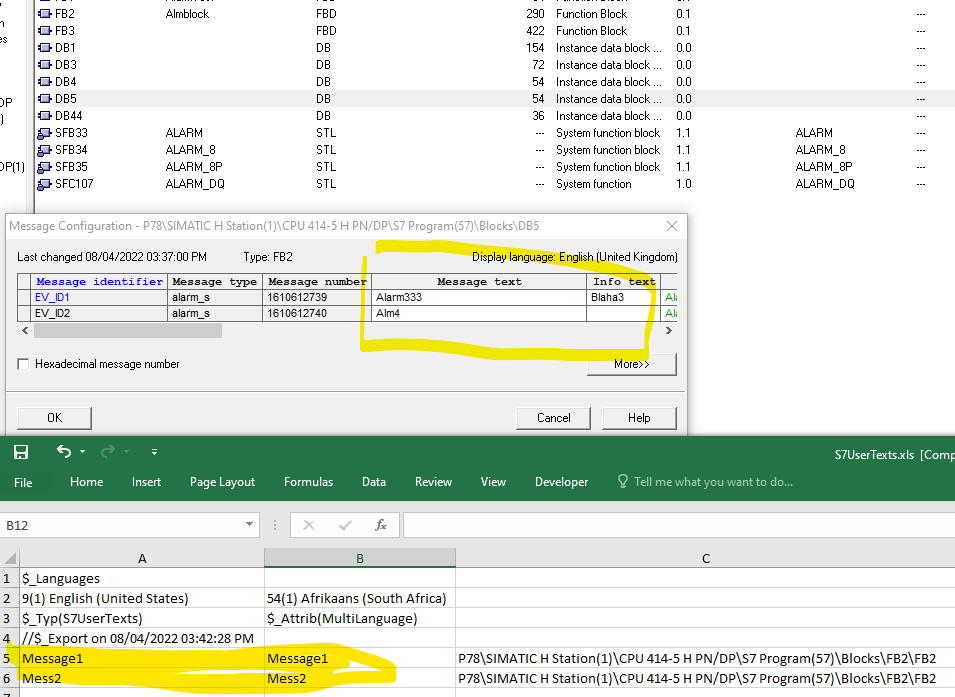Select the DB44 data block icon
955x697 pixels.
pos(44,116)
